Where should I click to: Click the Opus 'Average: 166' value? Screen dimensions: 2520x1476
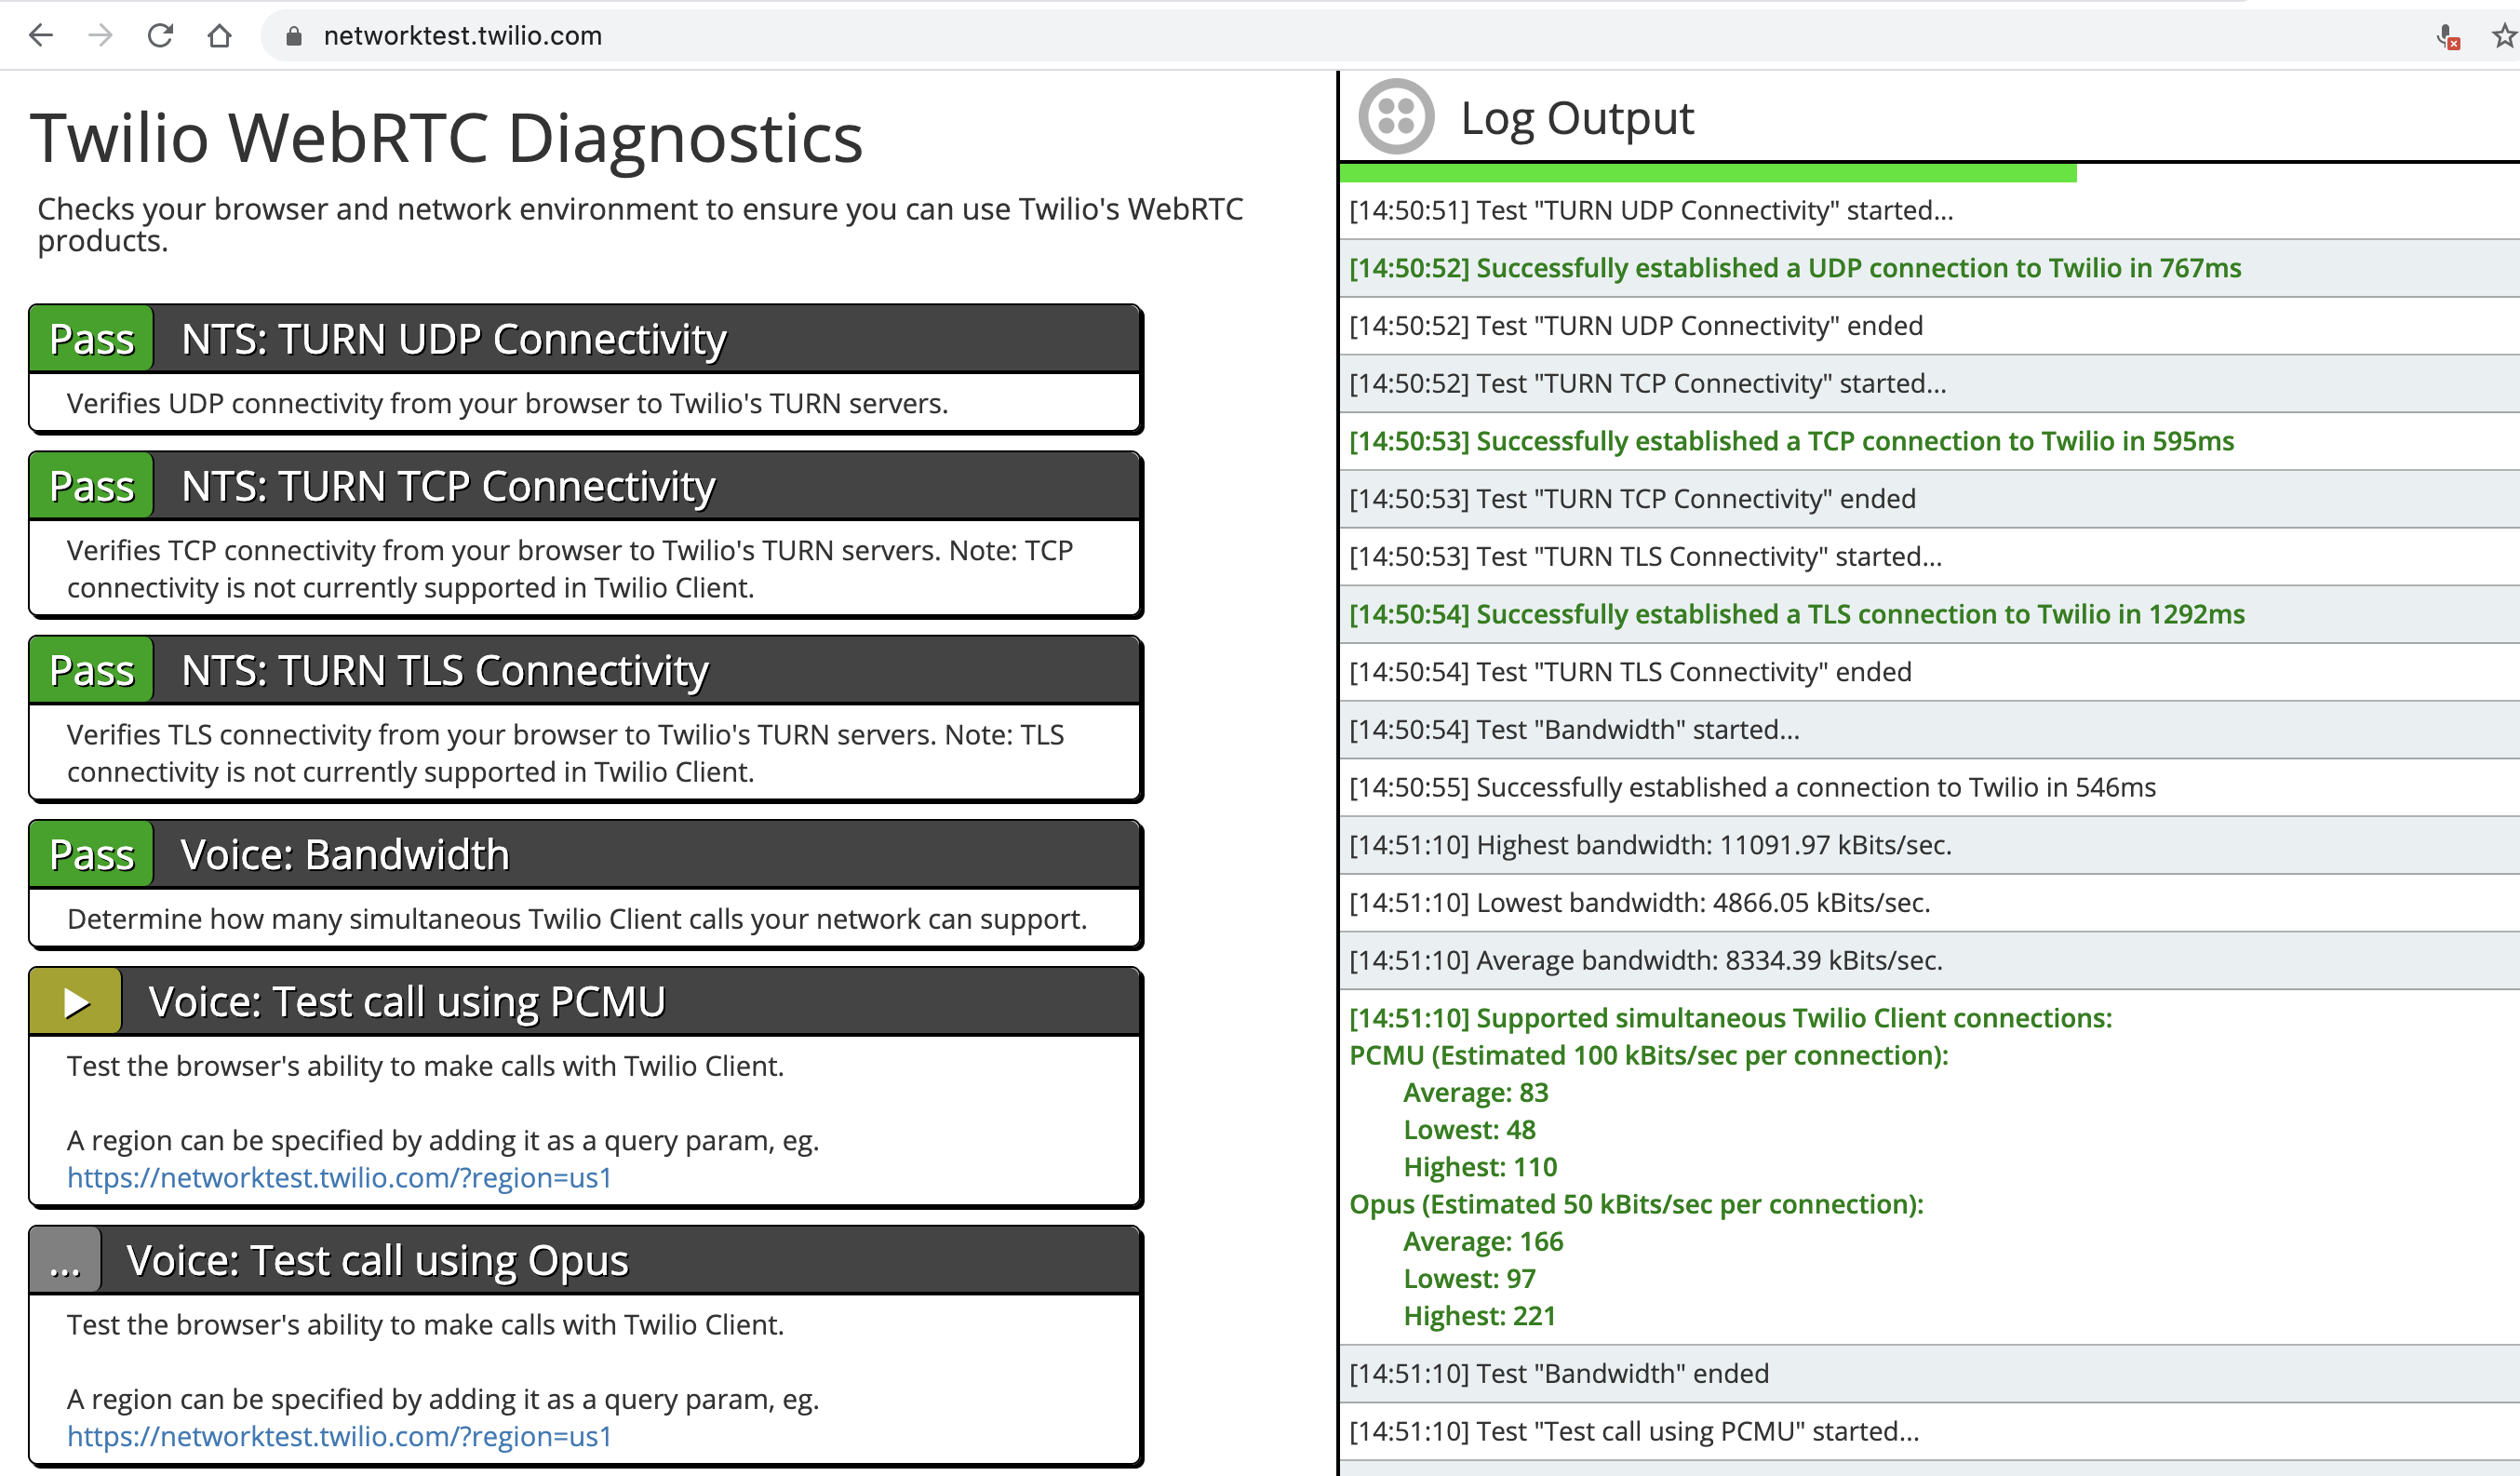click(x=1483, y=1241)
